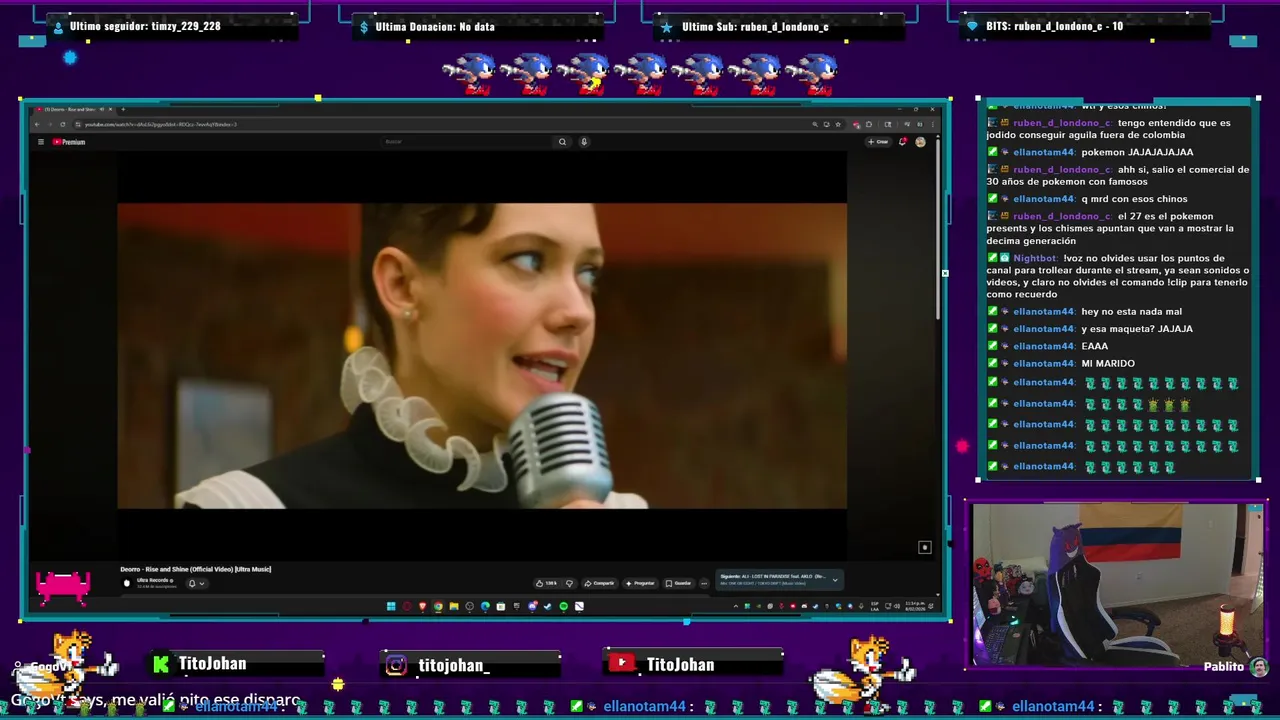Click the Compartir share button
Viewport: 1280px width, 720px height.
click(600, 583)
